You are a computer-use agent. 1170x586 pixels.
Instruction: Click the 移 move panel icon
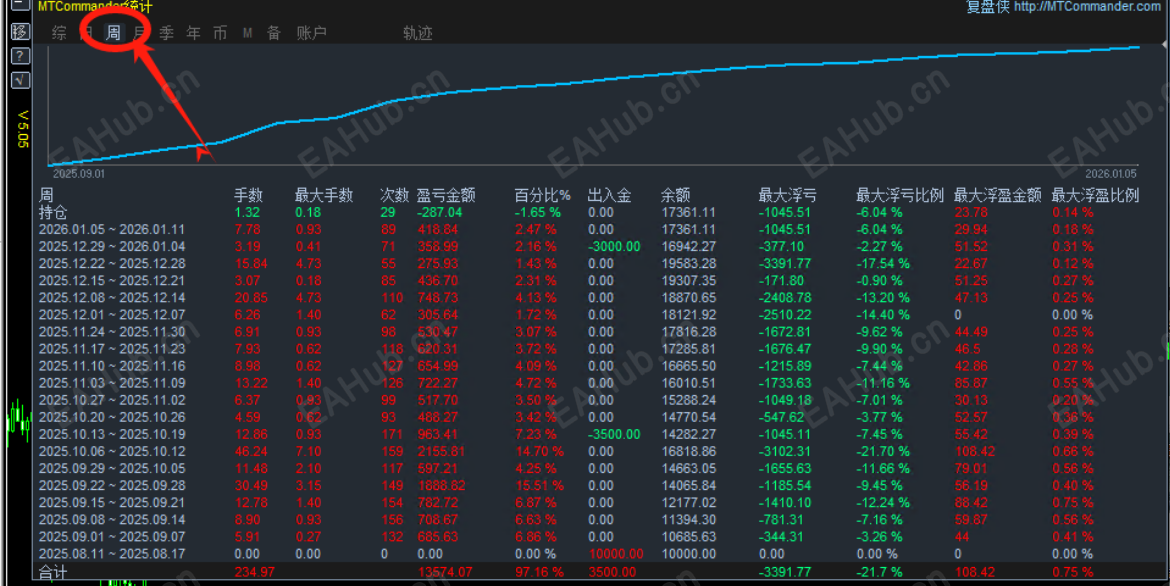20,31
